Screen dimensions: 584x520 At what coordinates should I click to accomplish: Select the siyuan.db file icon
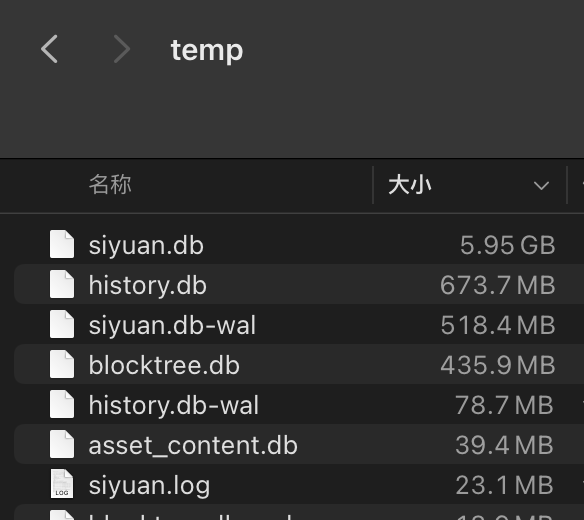point(62,244)
